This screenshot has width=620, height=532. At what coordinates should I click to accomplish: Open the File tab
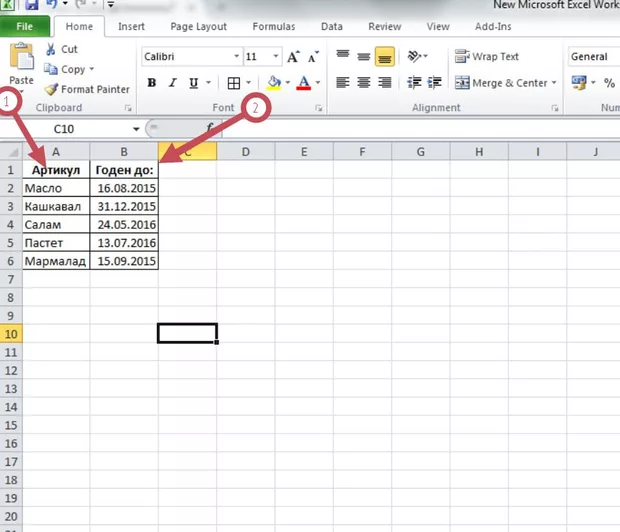point(25,27)
